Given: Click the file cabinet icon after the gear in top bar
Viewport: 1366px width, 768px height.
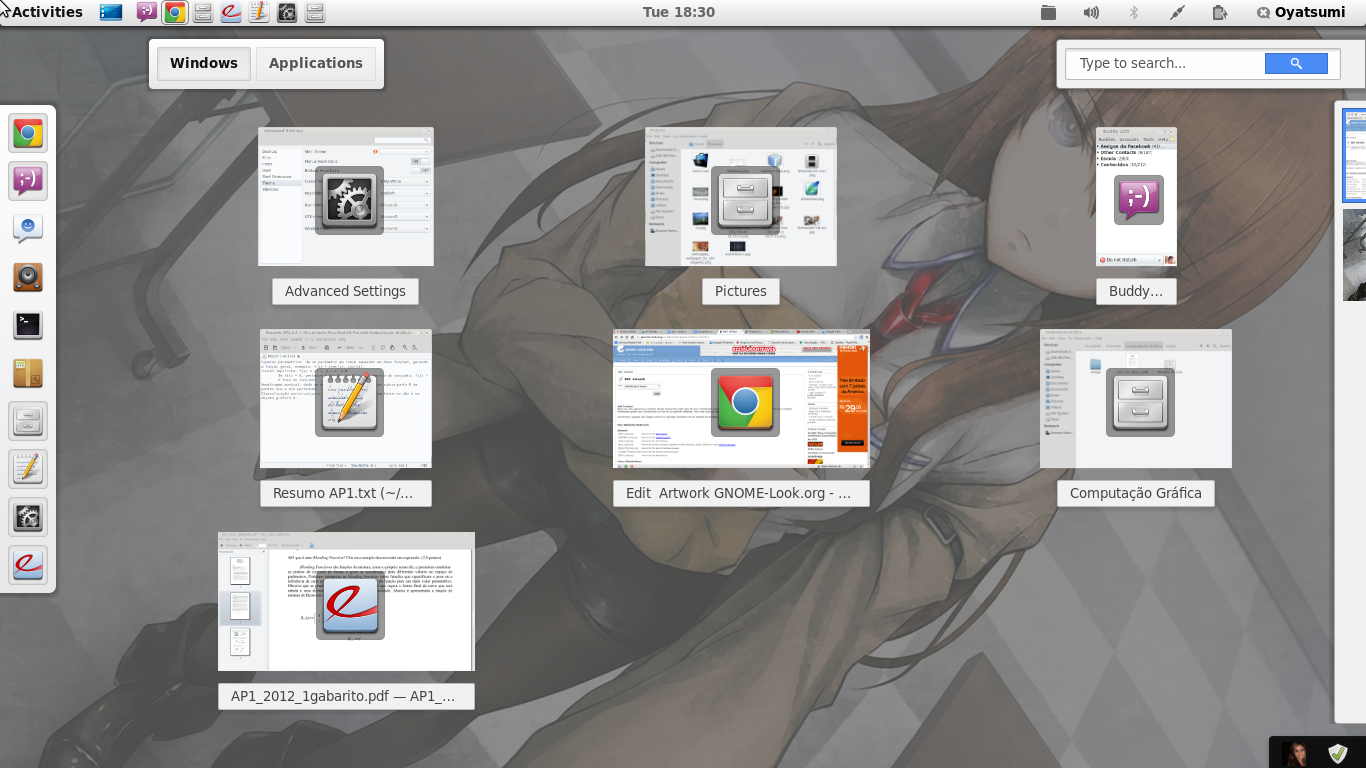Looking at the screenshot, I should coord(315,12).
